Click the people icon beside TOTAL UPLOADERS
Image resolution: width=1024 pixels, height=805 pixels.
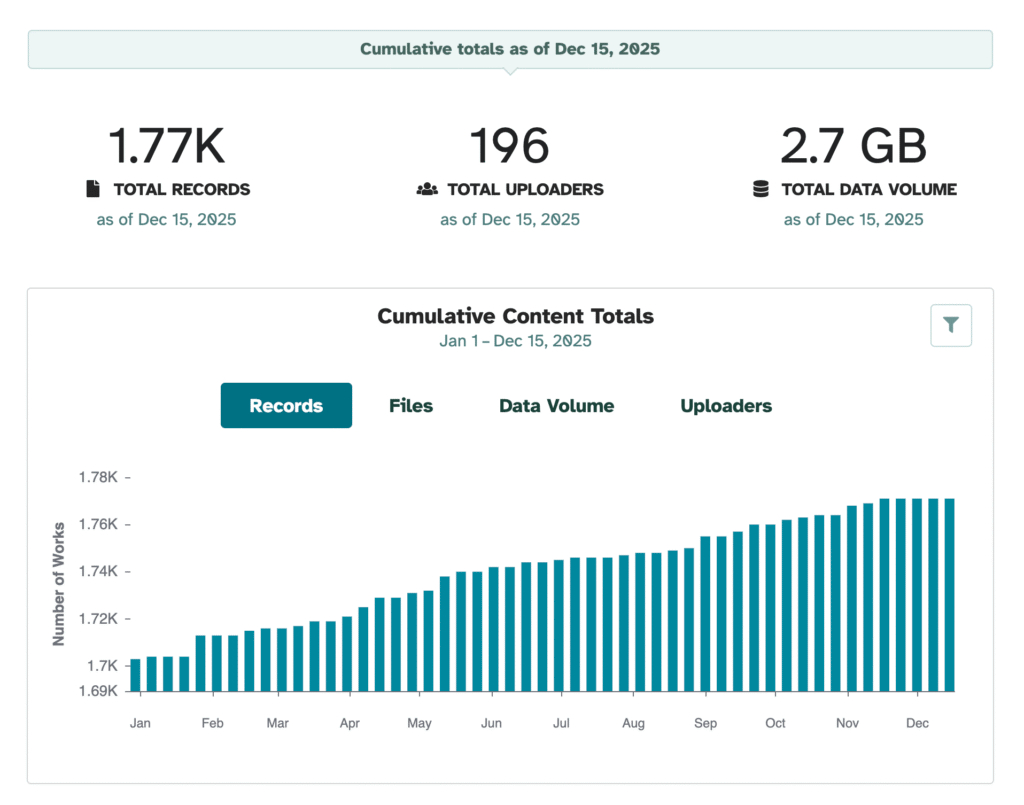click(427, 189)
